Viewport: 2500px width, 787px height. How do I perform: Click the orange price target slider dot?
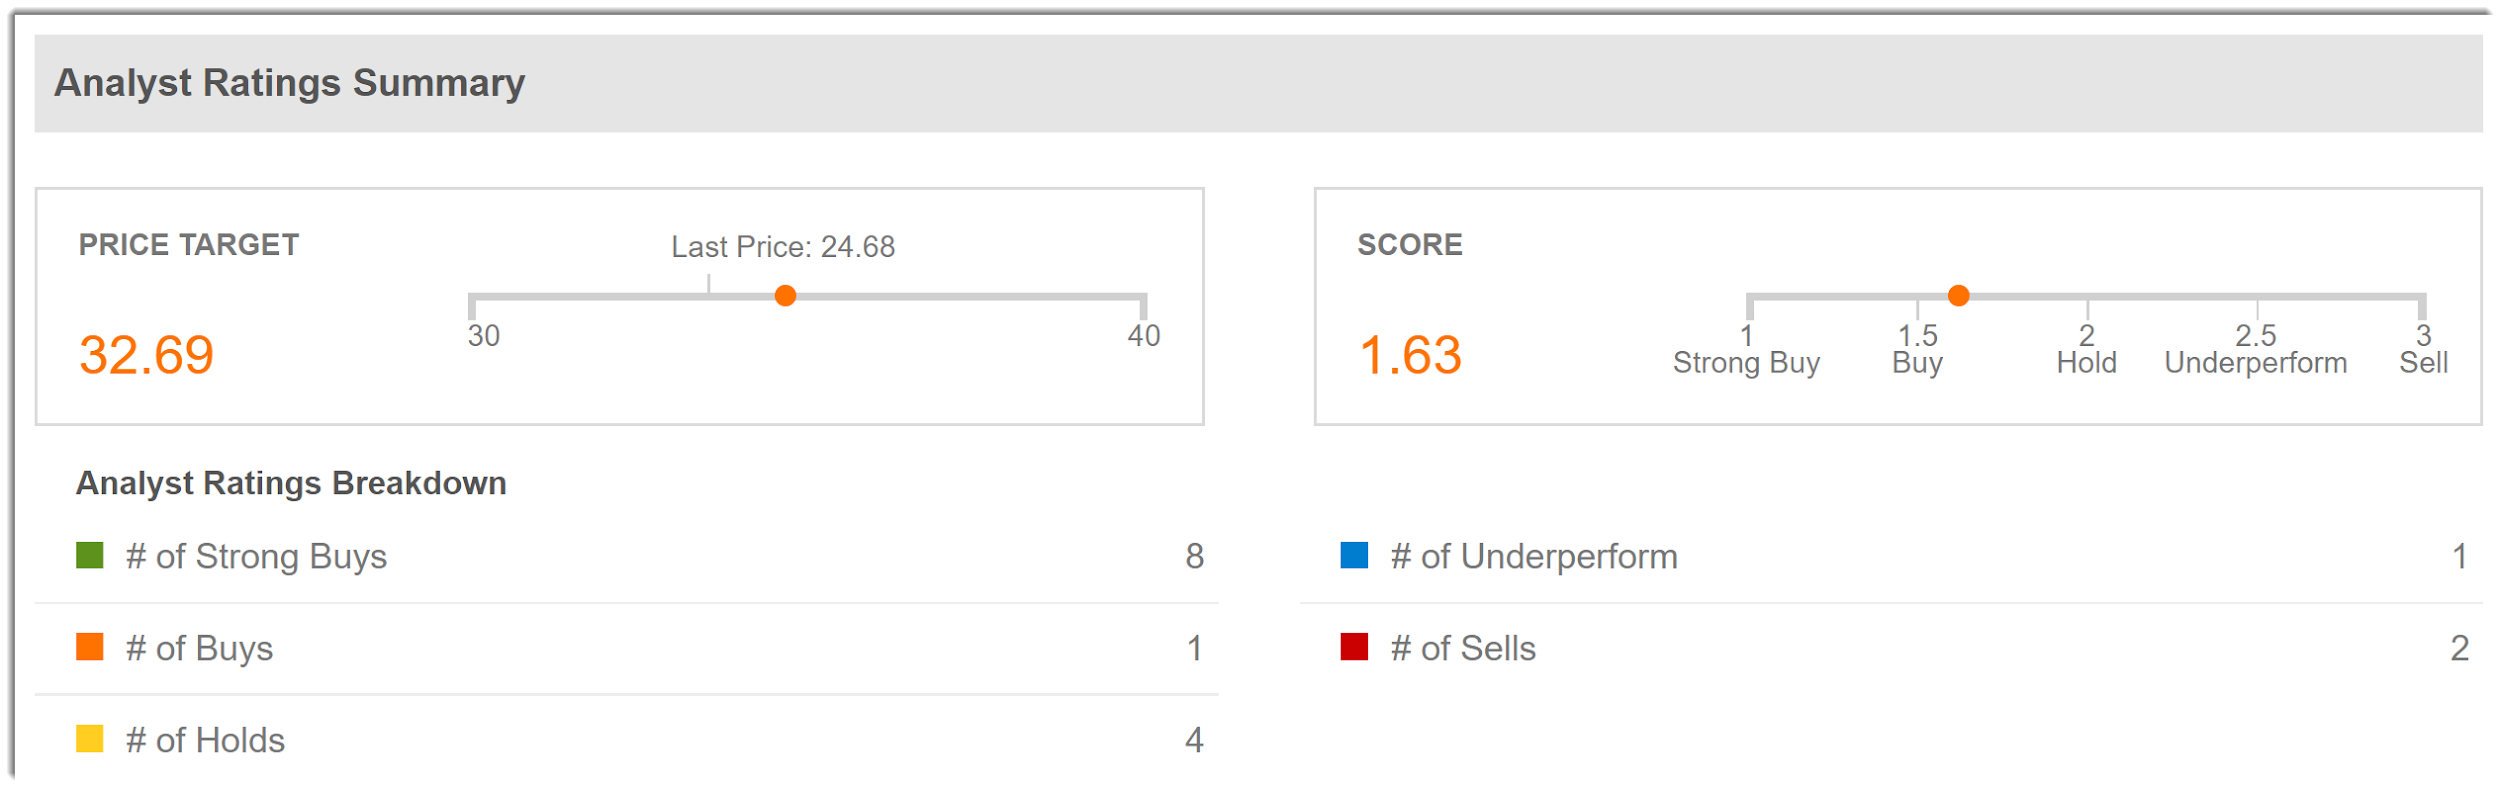786,296
